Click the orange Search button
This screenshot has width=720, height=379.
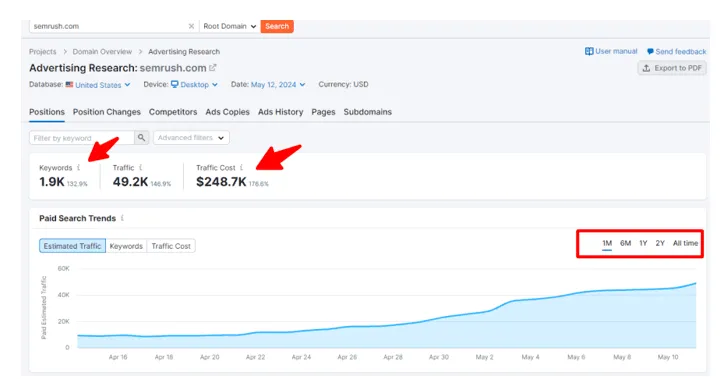277,27
